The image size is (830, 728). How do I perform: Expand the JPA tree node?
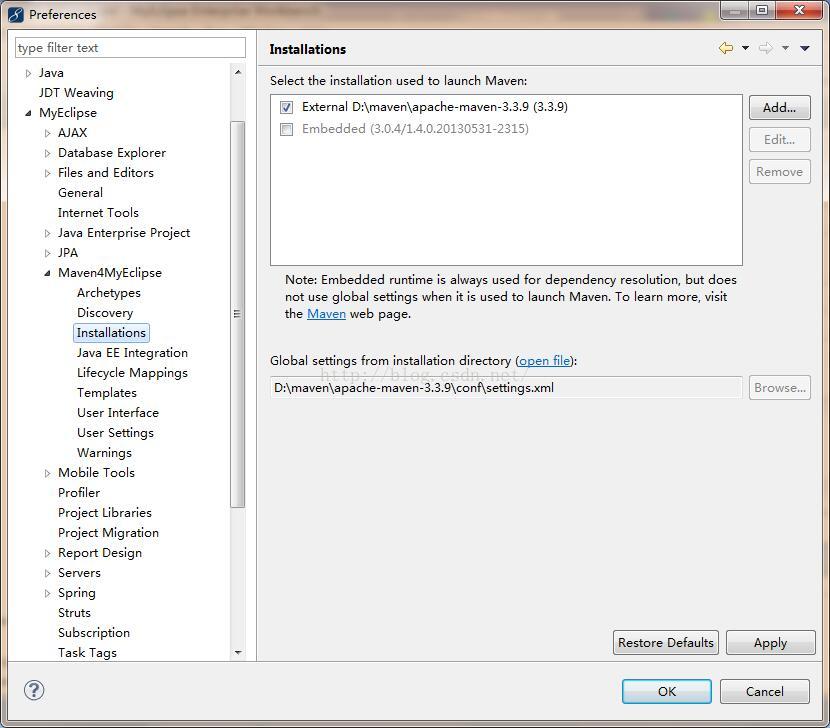click(x=48, y=254)
